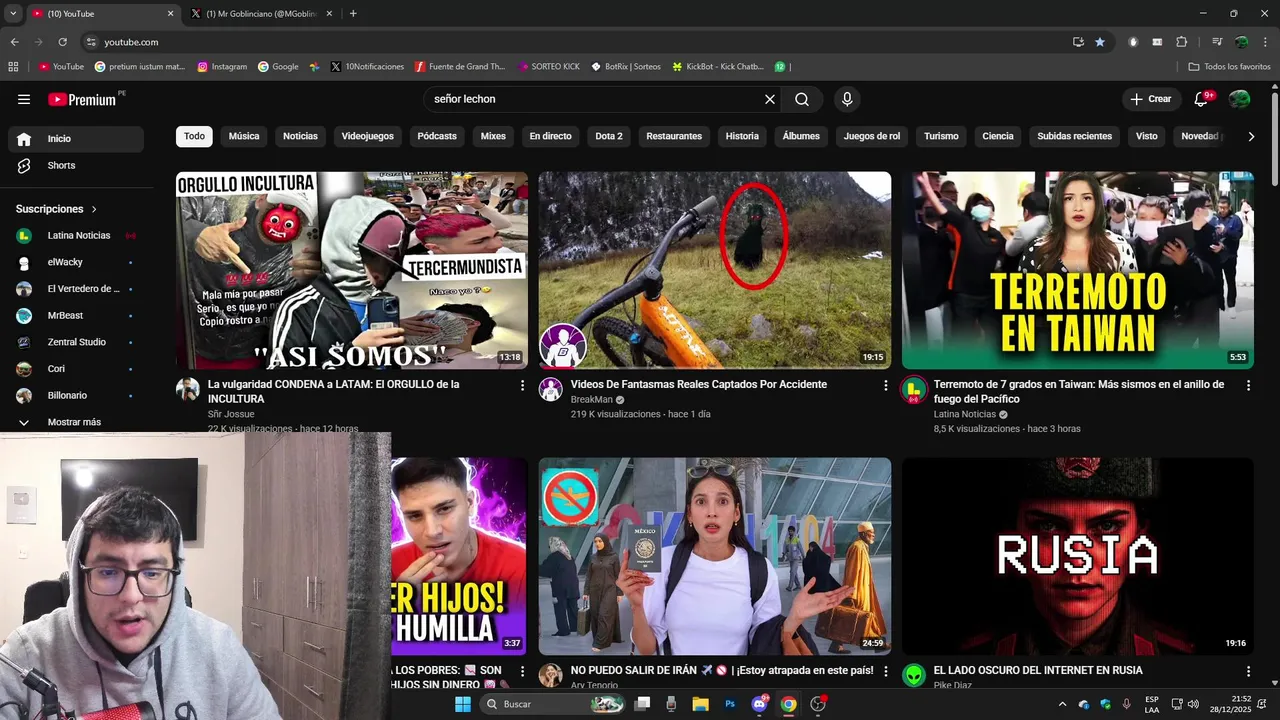Expand subscriptions with Mostrar más
The image size is (1280, 720).
[72, 422]
